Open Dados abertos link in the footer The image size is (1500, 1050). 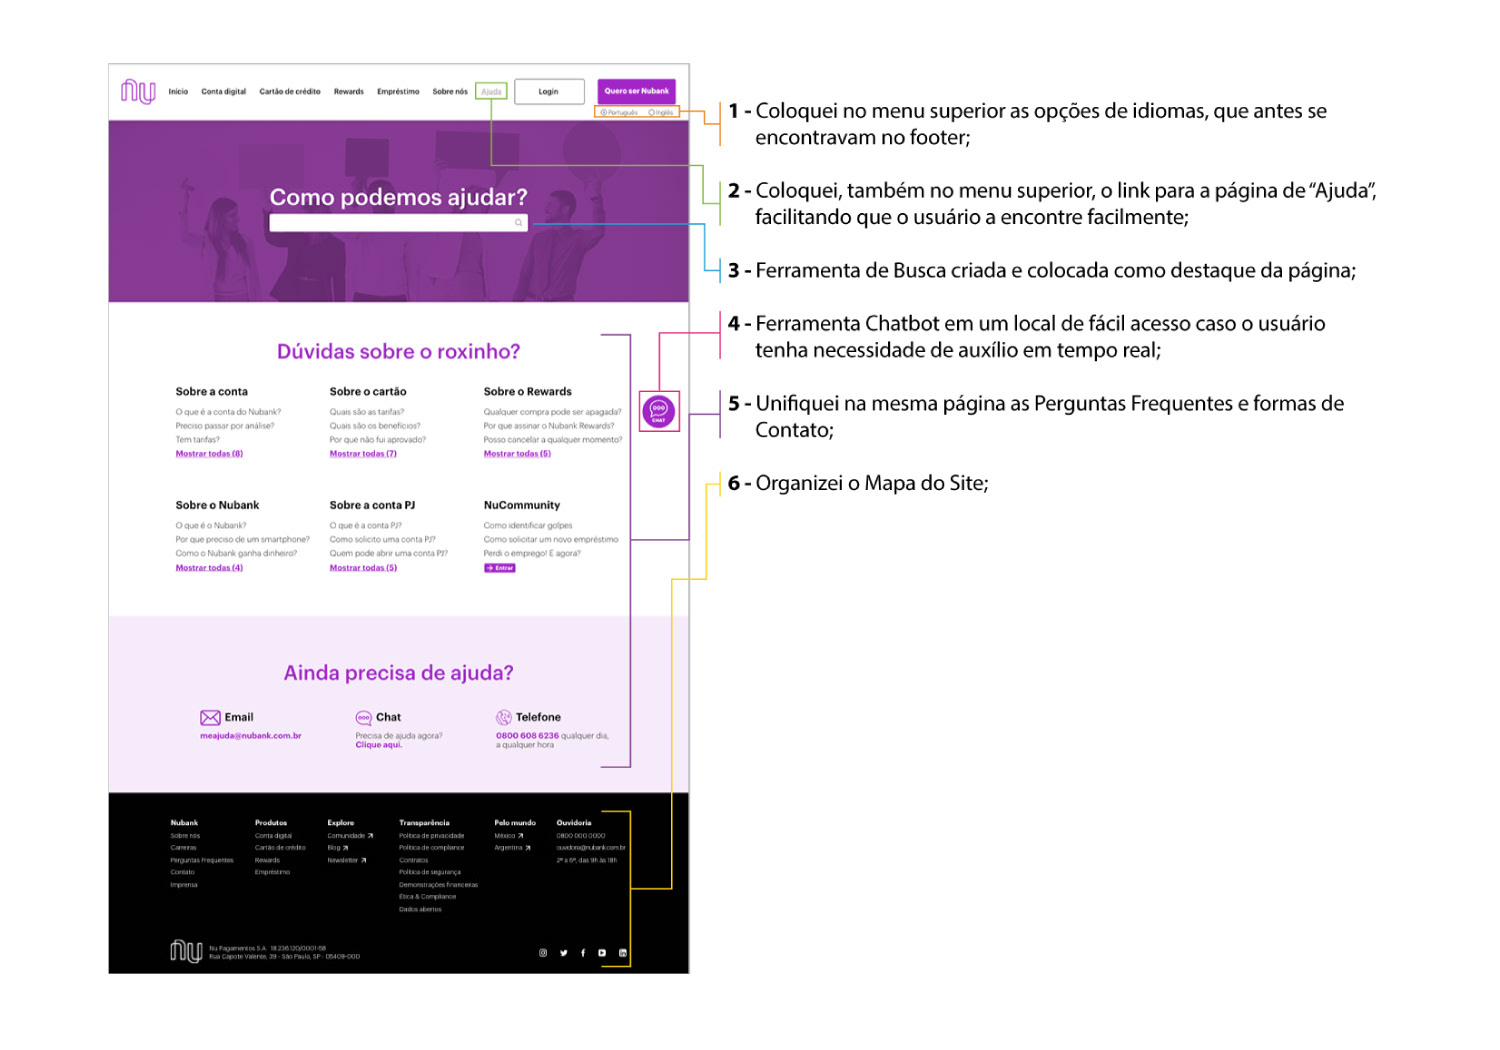click(x=420, y=910)
